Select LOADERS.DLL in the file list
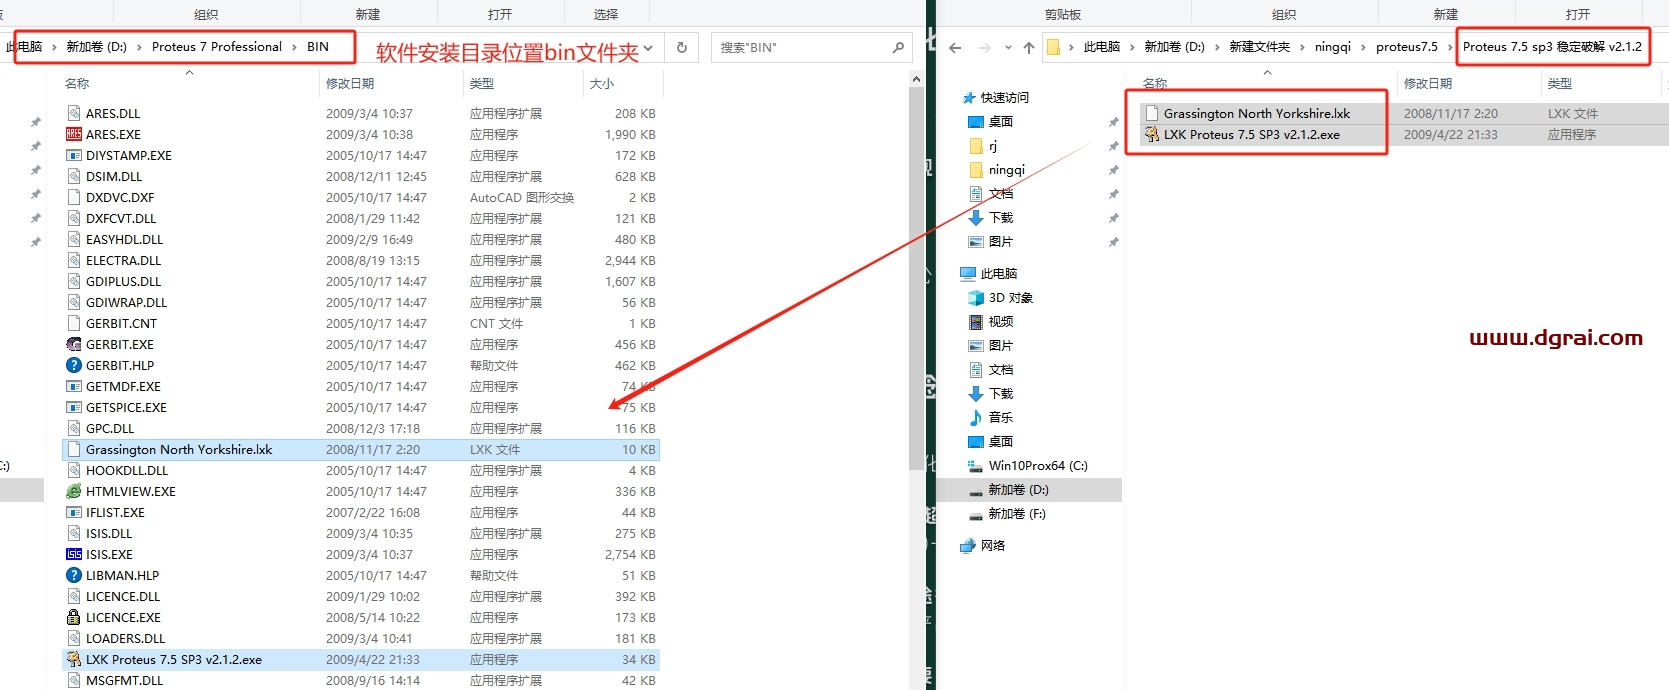1669x690 pixels. 360,638
